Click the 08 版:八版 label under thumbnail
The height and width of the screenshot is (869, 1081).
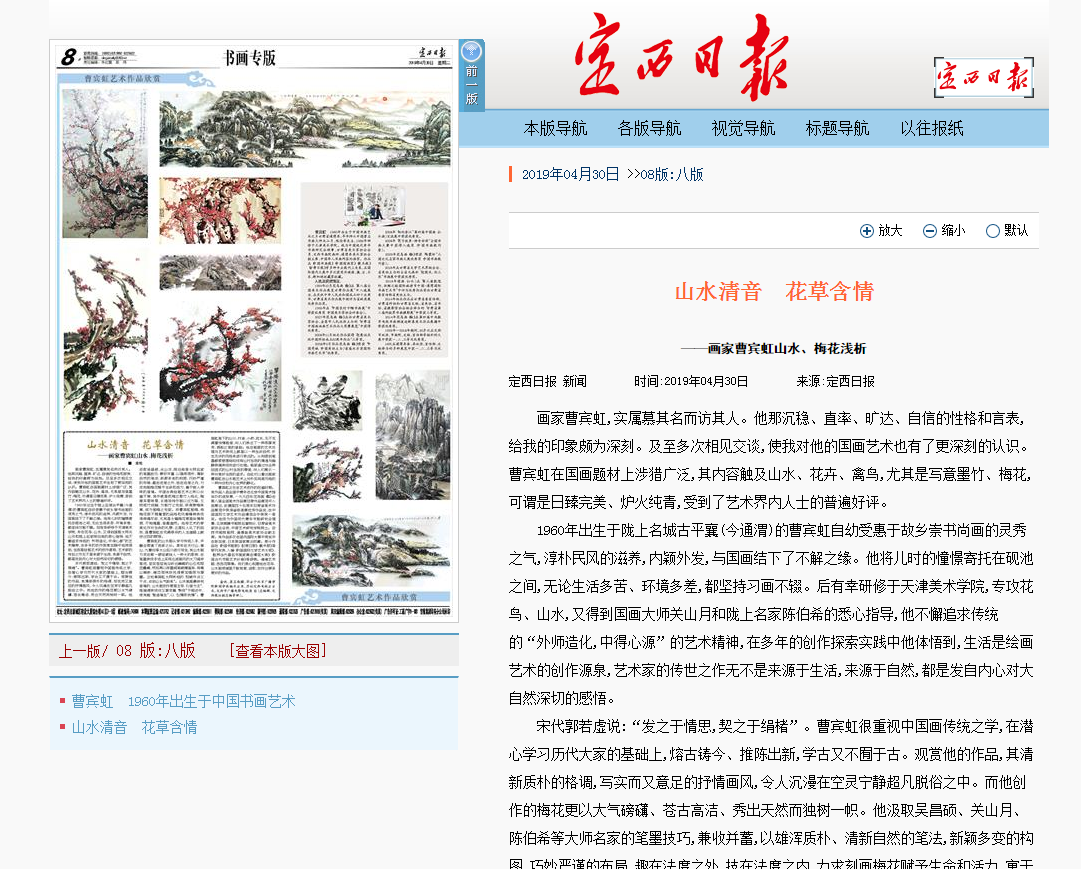(x=156, y=650)
